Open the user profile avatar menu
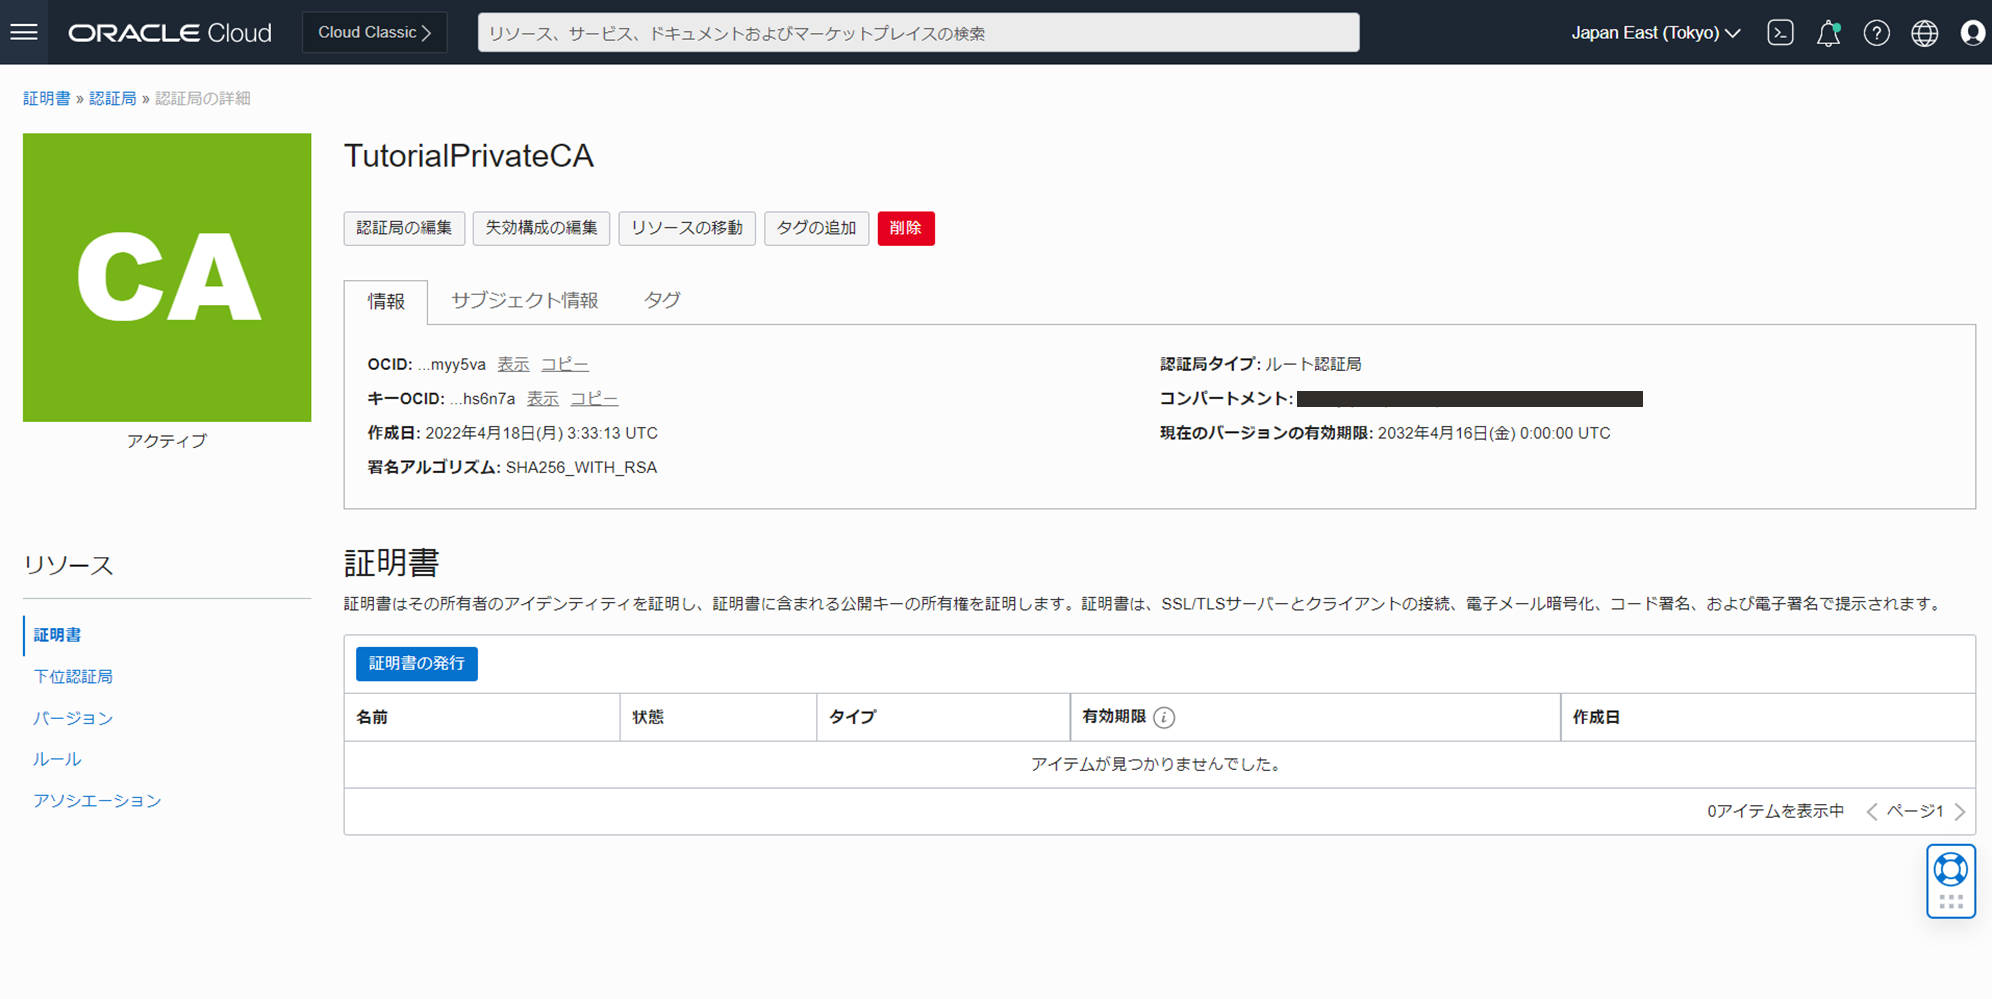Image resolution: width=1992 pixels, height=999 pixels. click(1971, 33)
